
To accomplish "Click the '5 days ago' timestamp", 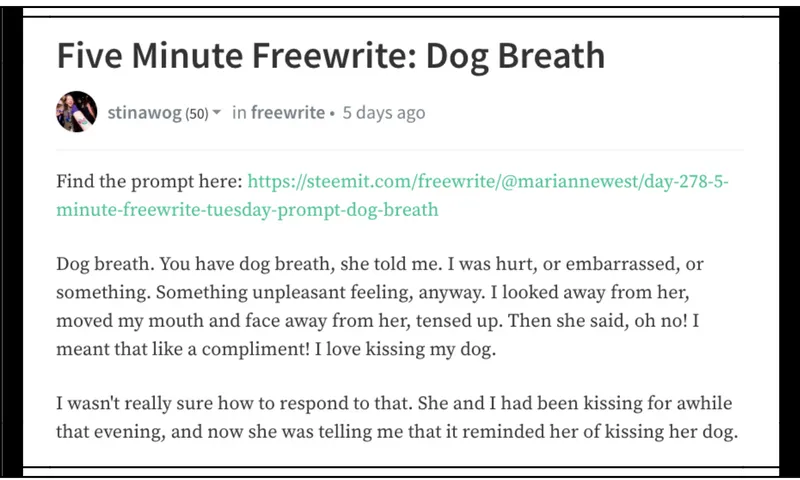I will (384, 113).
